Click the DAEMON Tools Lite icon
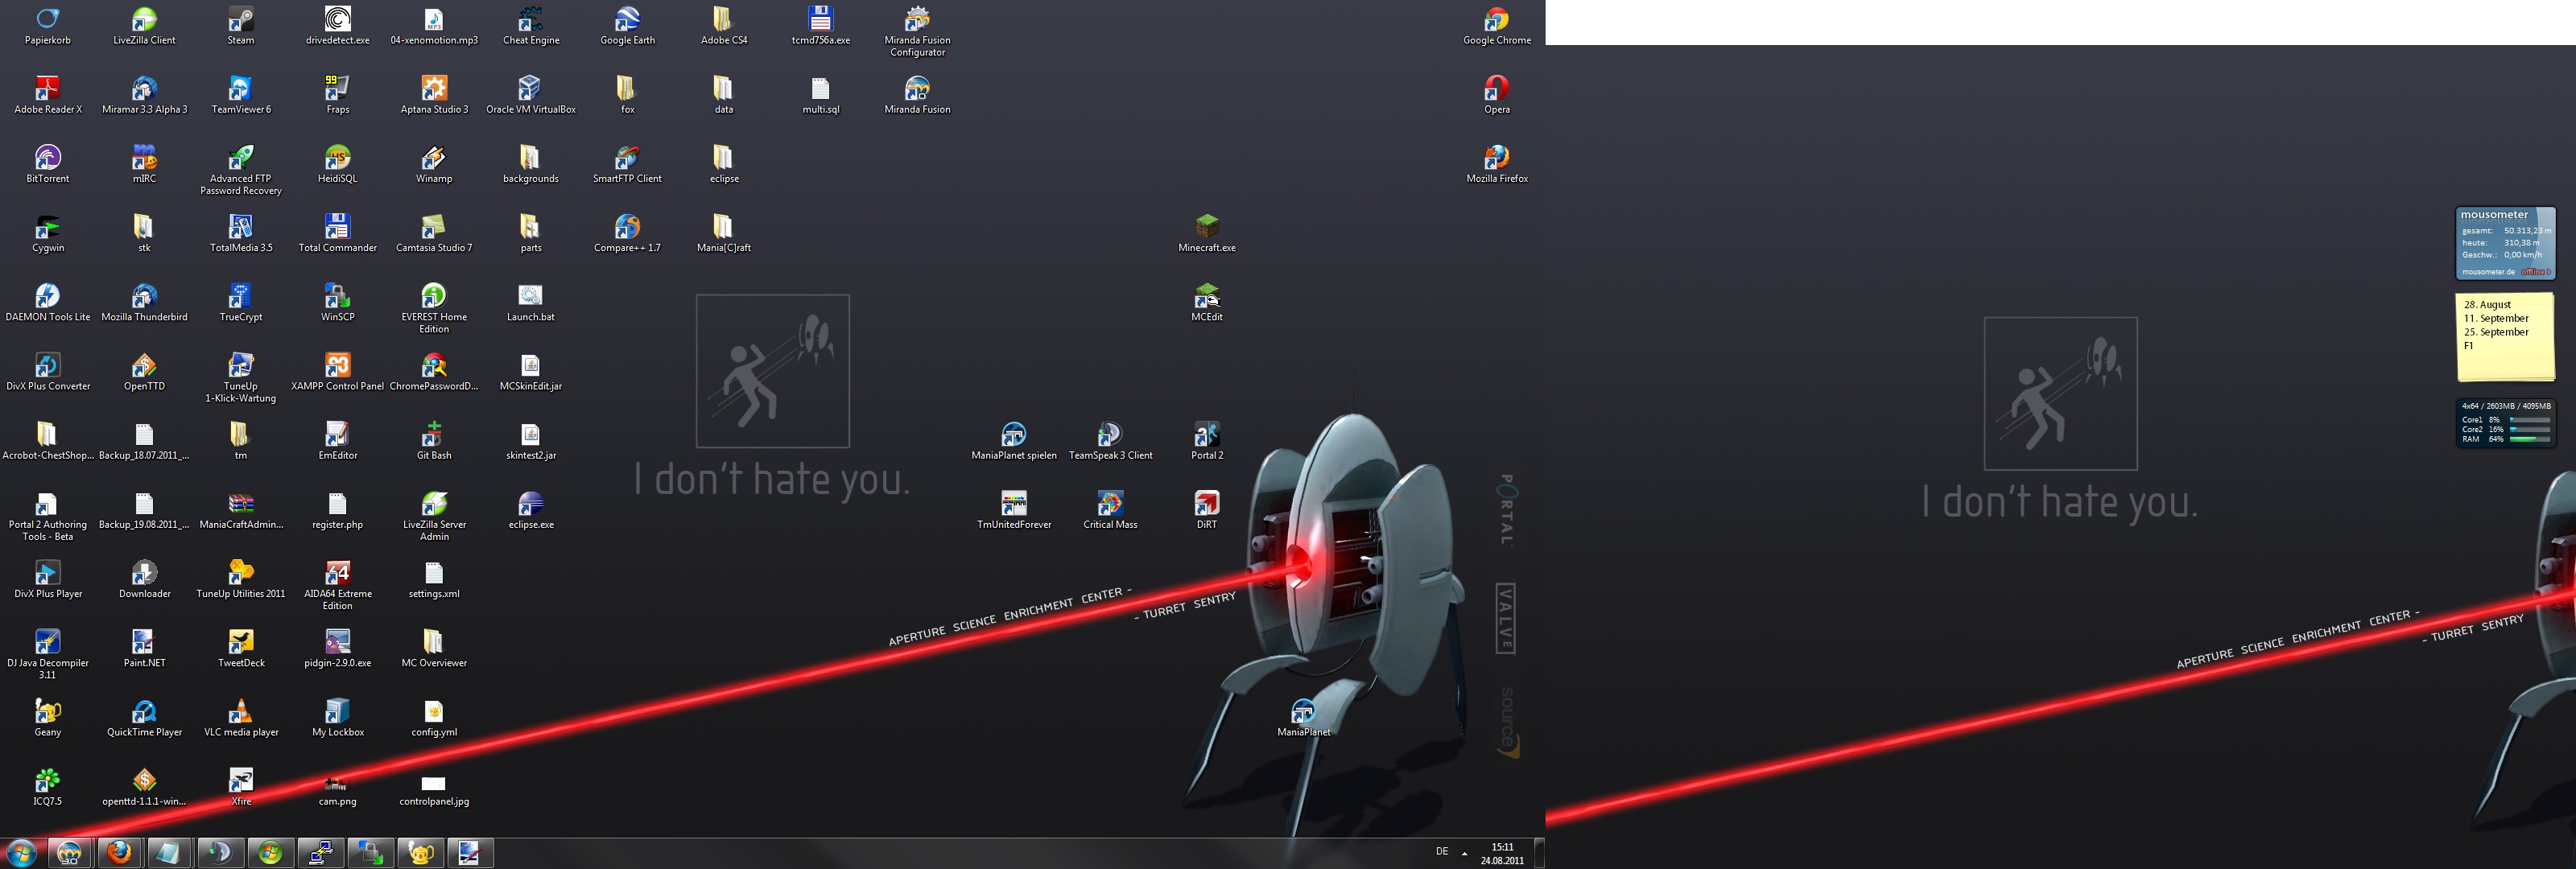This screenshot has height=869, width=2576. point(47,301)
